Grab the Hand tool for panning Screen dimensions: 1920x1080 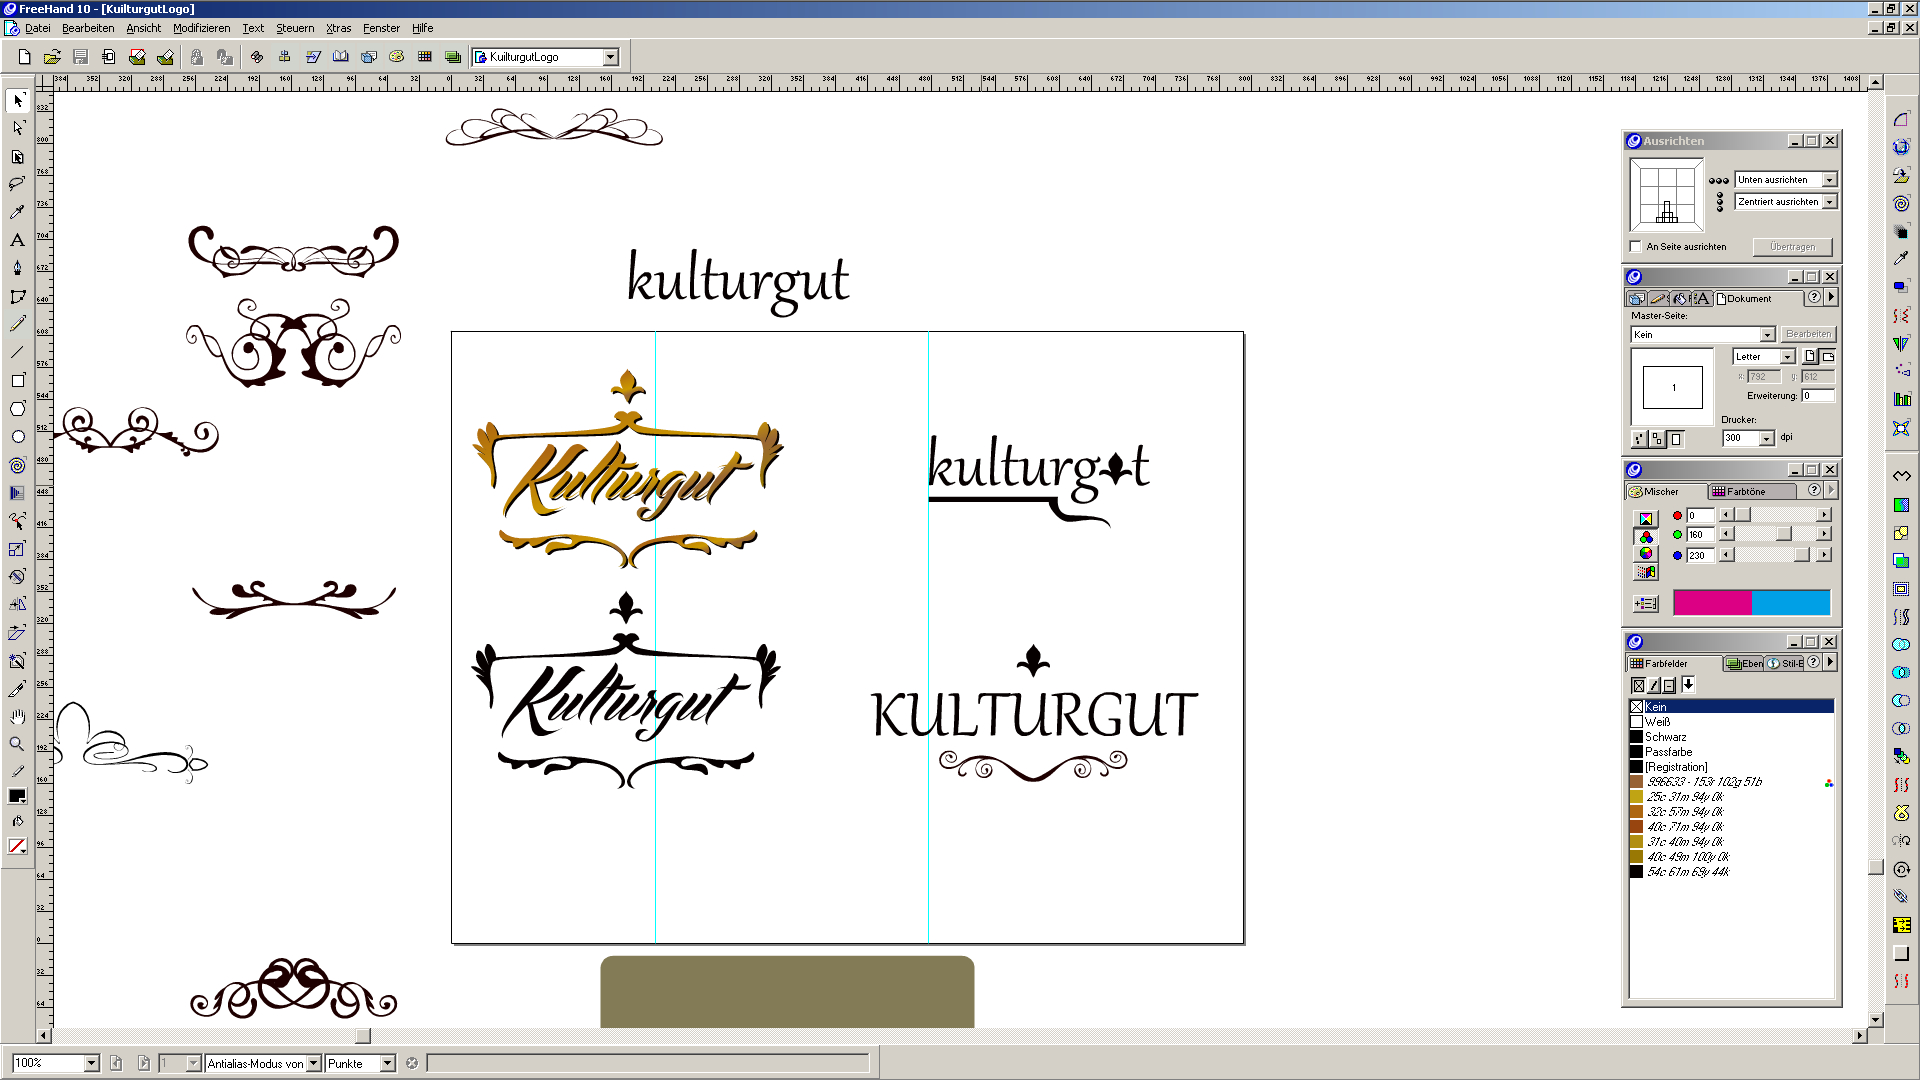17,715
